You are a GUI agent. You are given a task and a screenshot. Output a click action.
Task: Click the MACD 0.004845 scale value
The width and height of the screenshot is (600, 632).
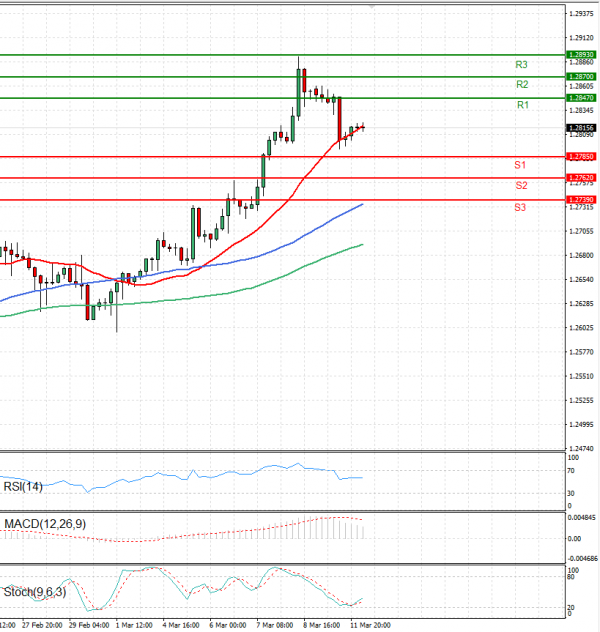pos(581,518)
